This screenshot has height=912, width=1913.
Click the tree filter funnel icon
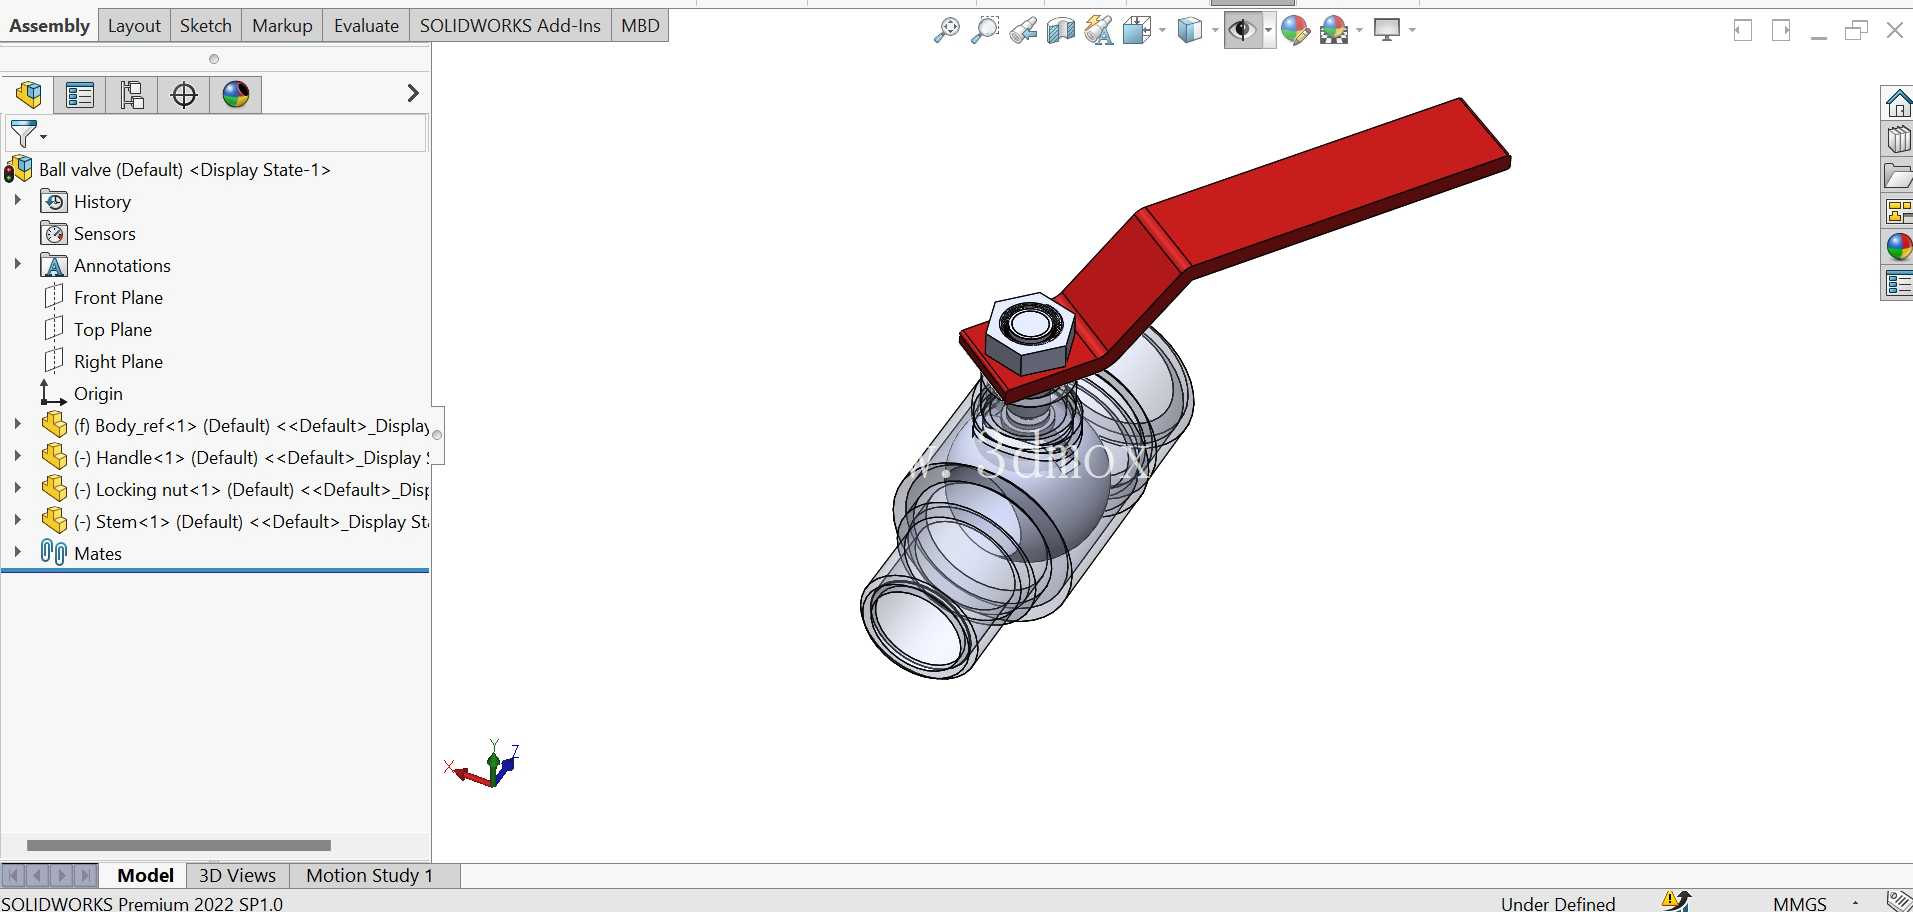tap(24, 133)
